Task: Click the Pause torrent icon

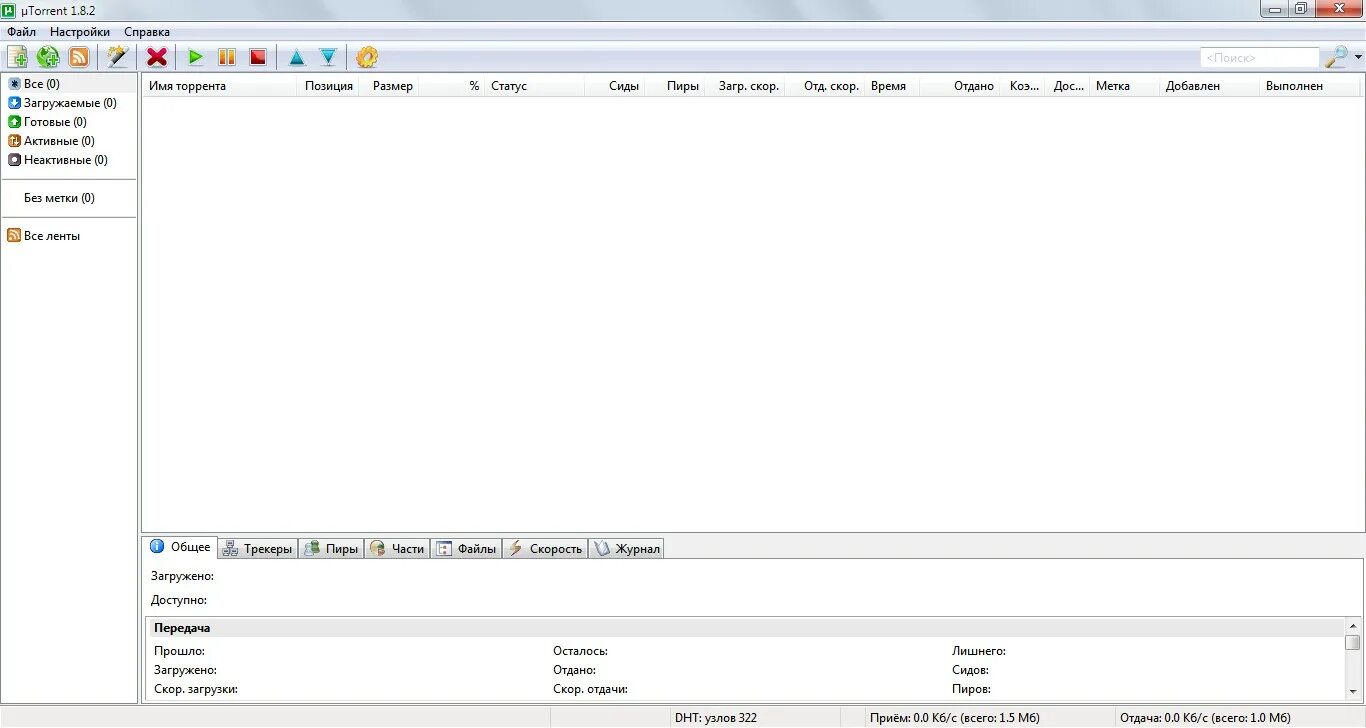Action: [227, 57]
